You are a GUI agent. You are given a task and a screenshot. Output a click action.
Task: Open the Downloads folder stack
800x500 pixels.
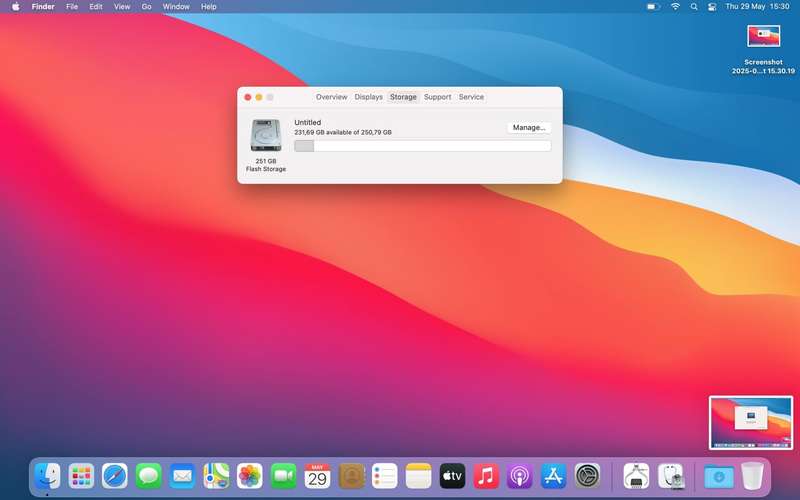[x=718, y=476]
